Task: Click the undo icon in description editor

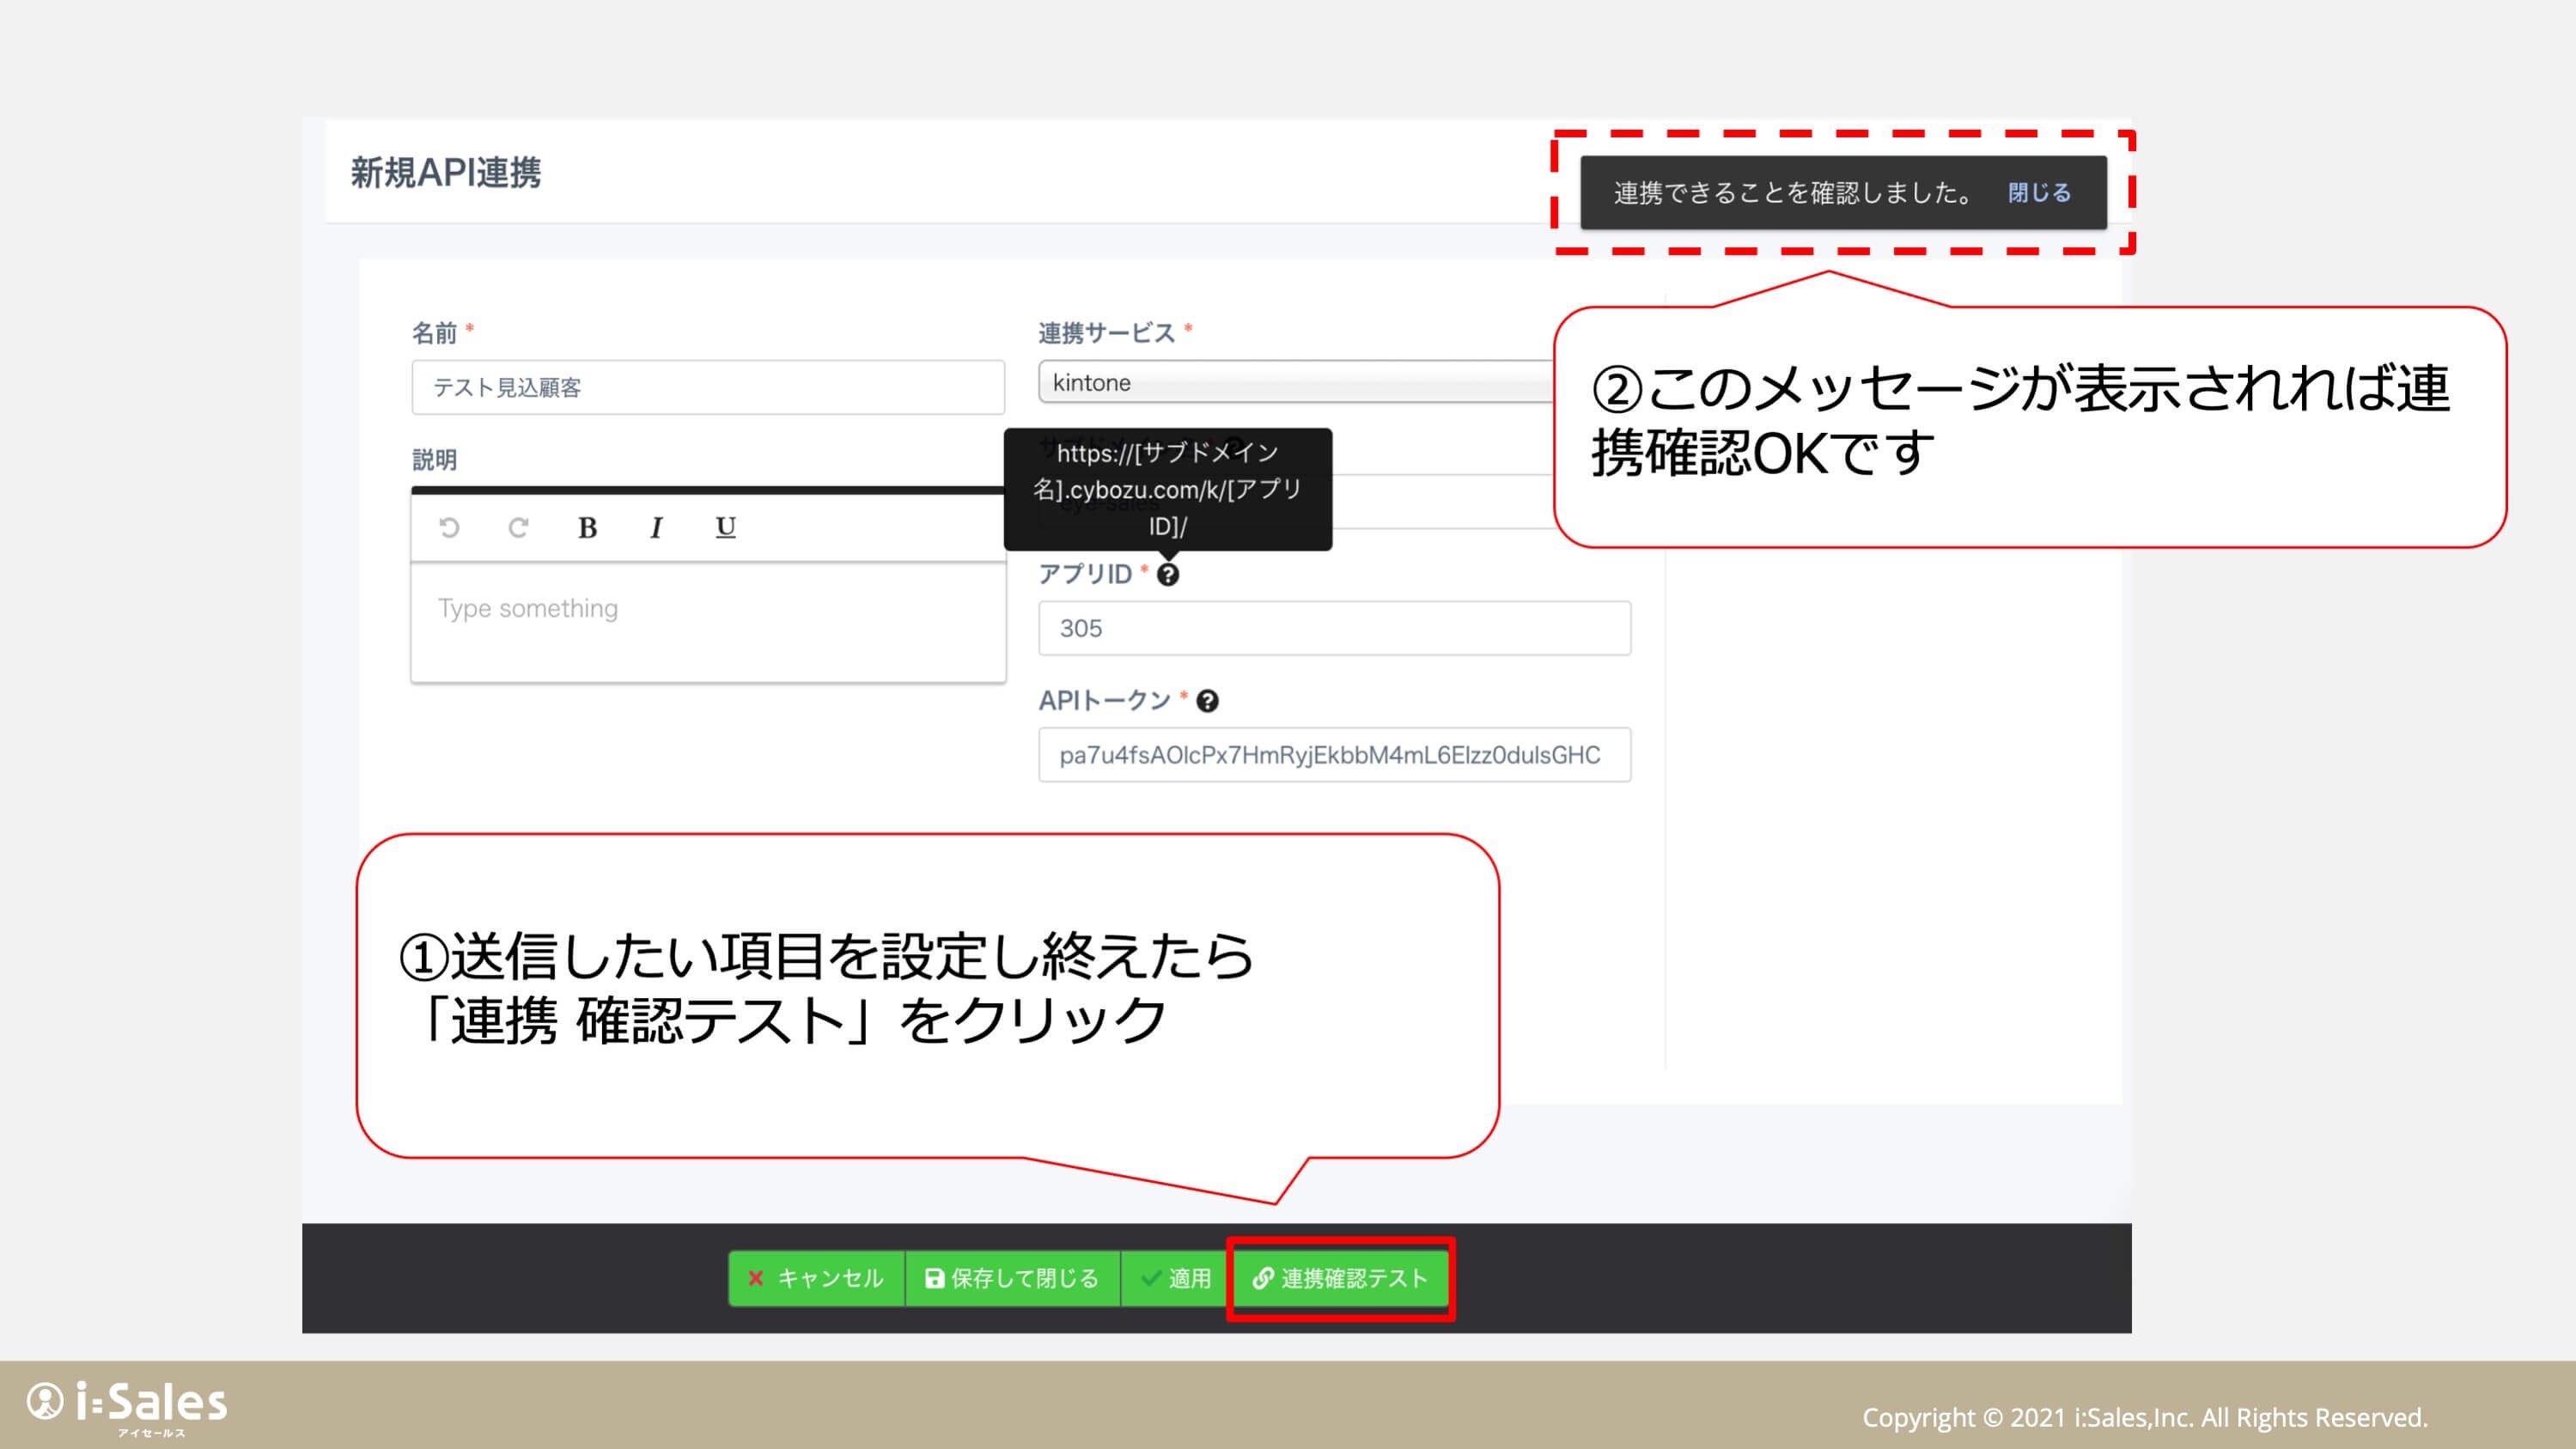Action: coord(449,527)
